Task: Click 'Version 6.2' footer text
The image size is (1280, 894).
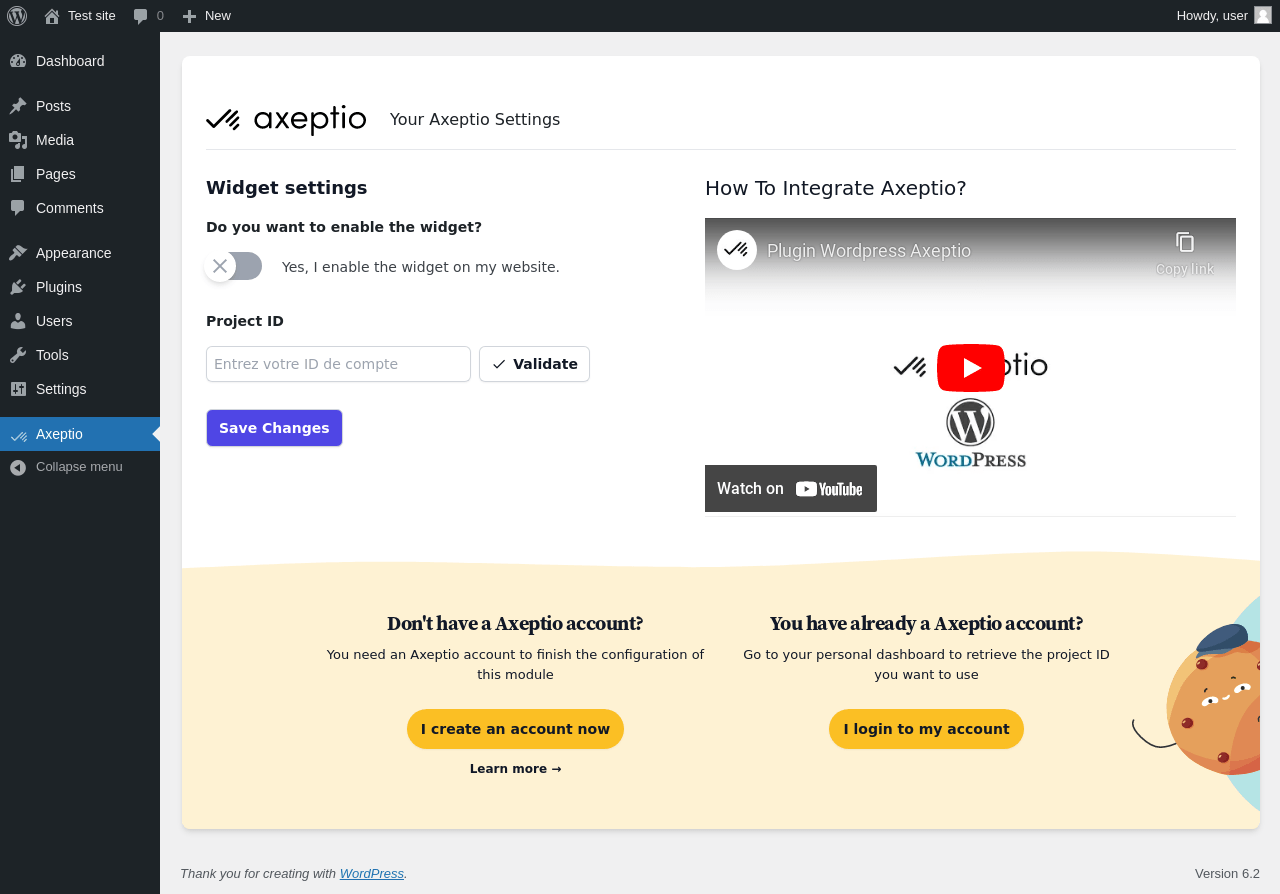Action: [1227, 874]
